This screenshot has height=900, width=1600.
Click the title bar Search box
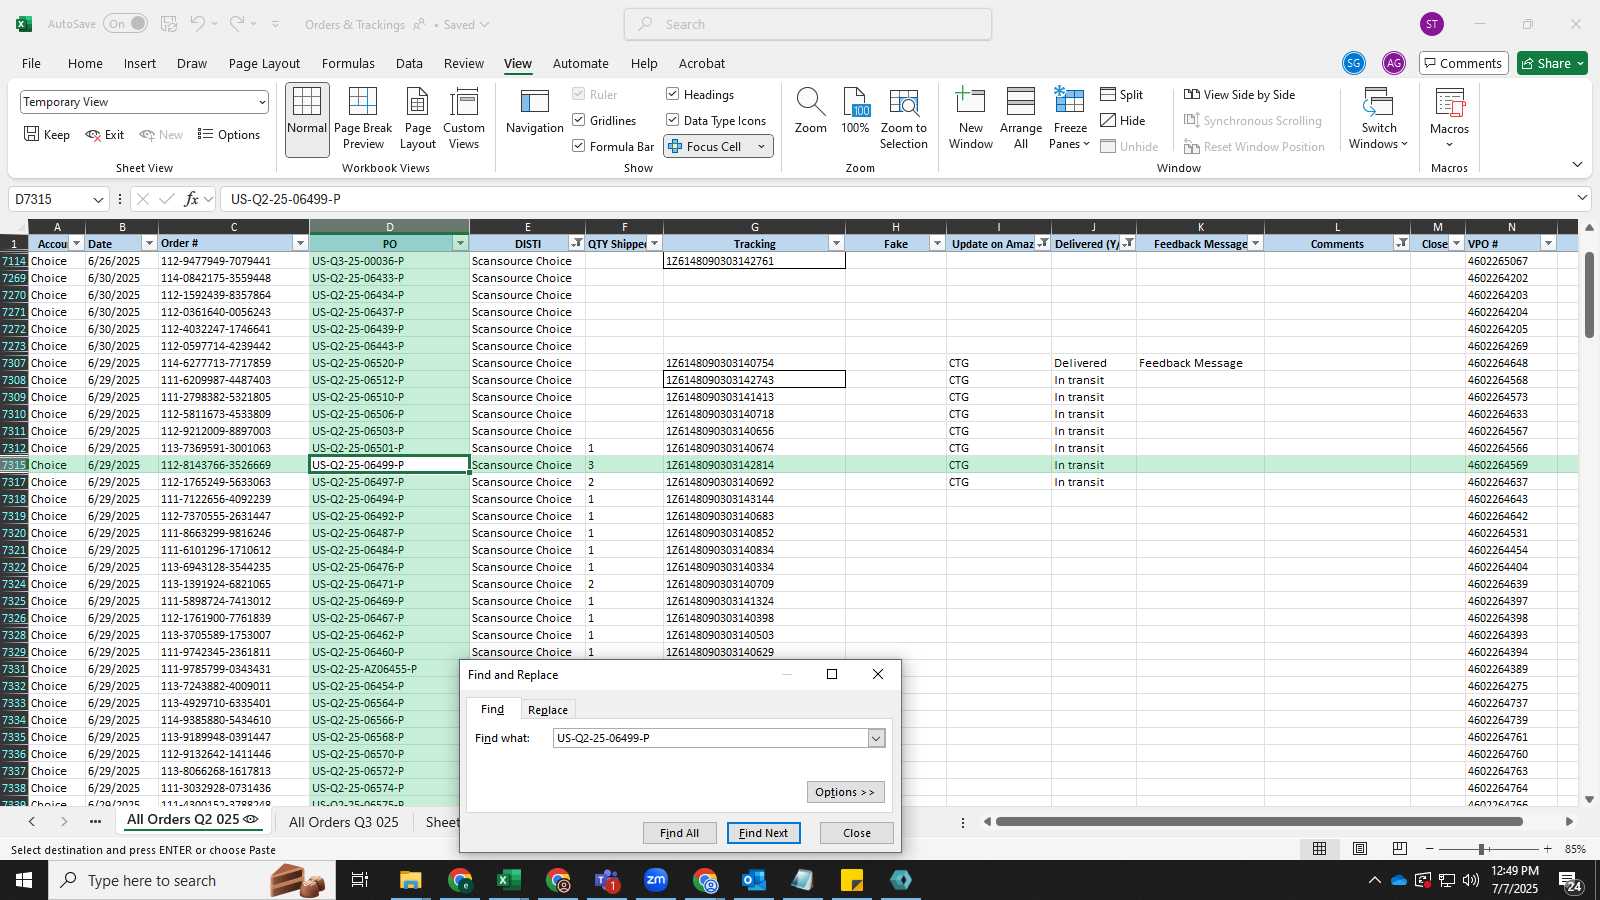(x=808, y=24)
